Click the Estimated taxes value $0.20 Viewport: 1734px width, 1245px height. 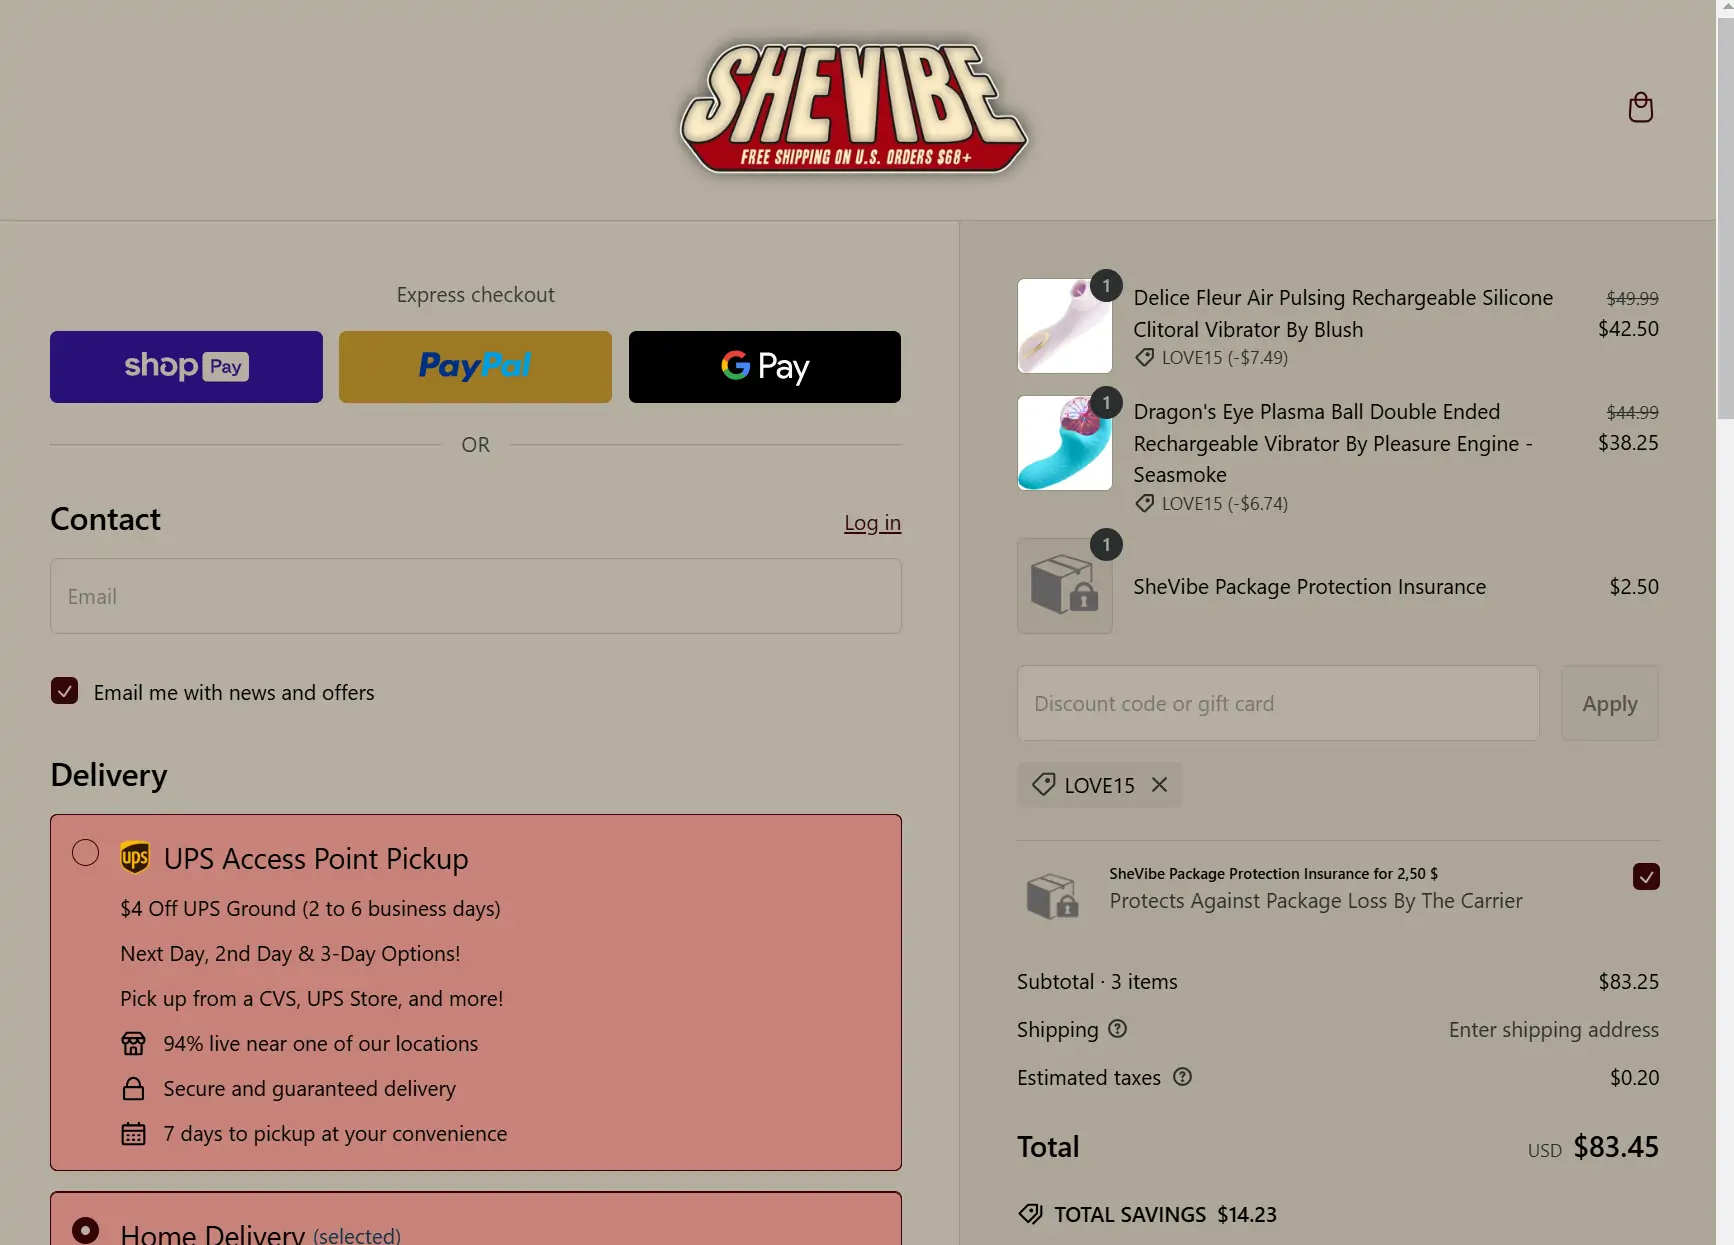[1634, 1077]
